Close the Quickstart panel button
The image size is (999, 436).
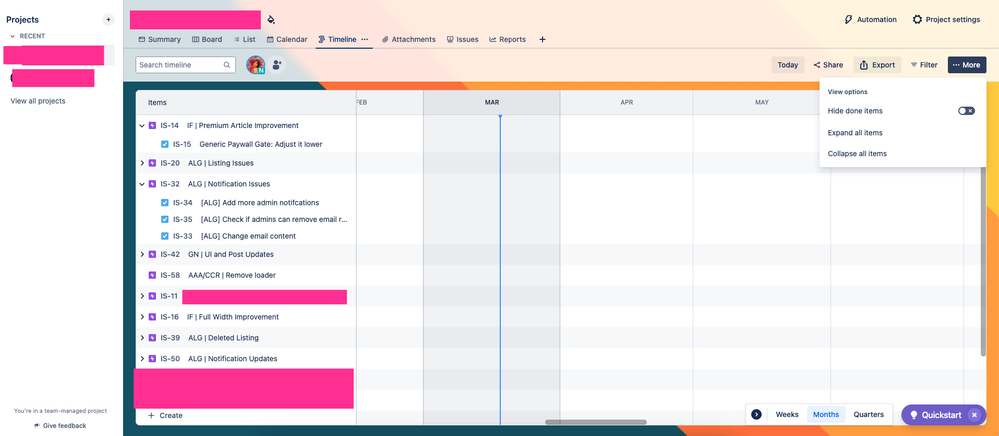tap(974, 415)
